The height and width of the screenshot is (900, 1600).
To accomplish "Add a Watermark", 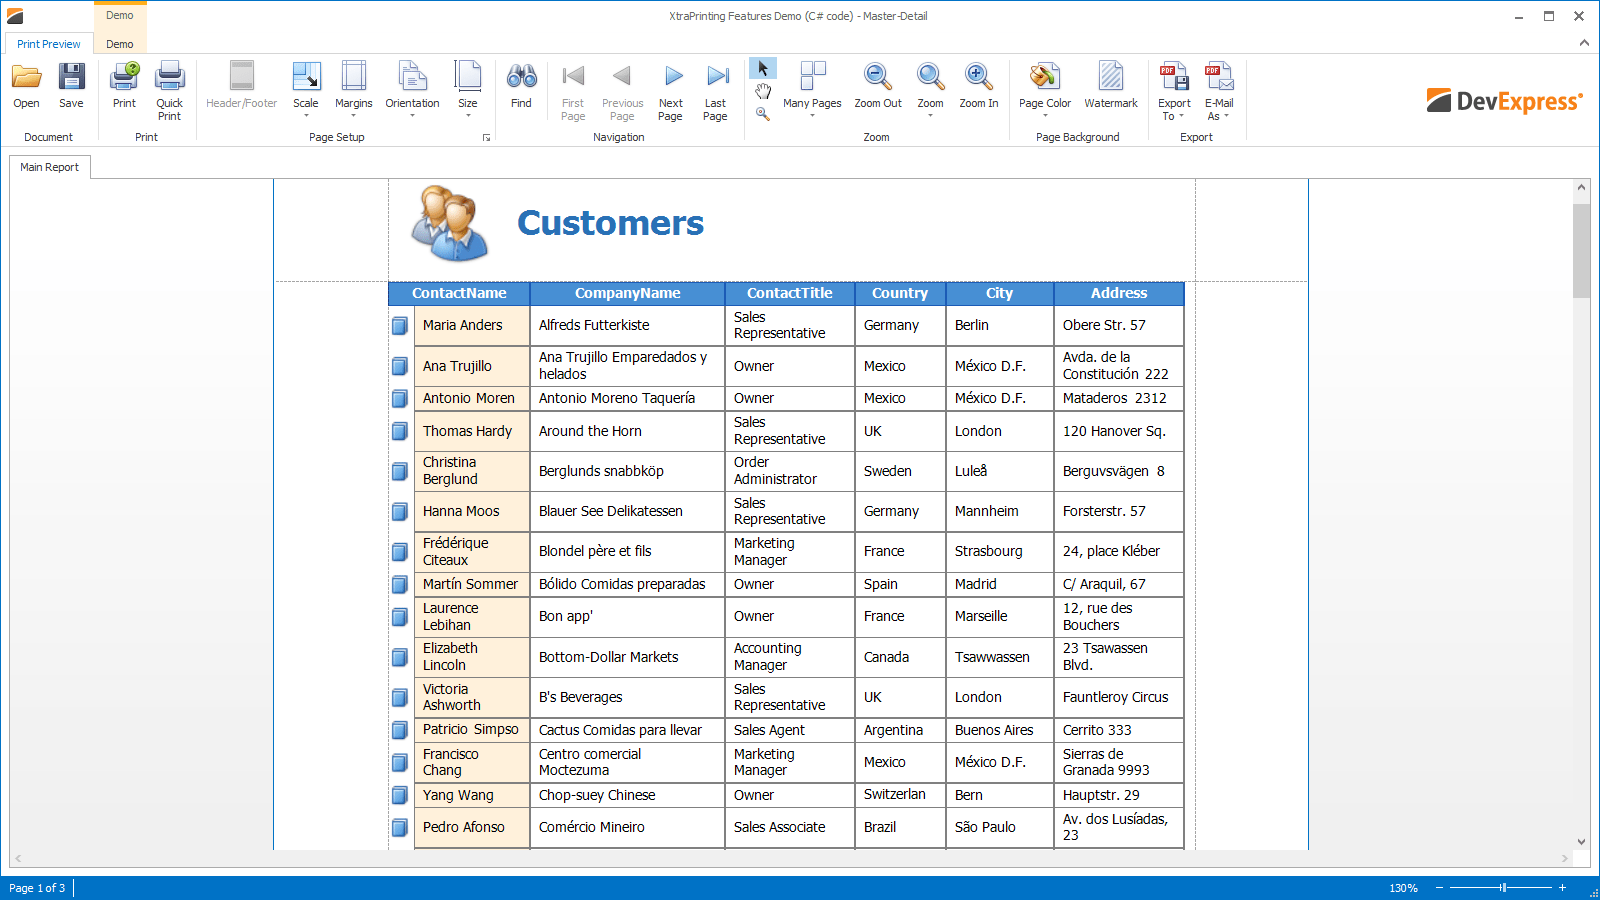I will pos(1111,85).
